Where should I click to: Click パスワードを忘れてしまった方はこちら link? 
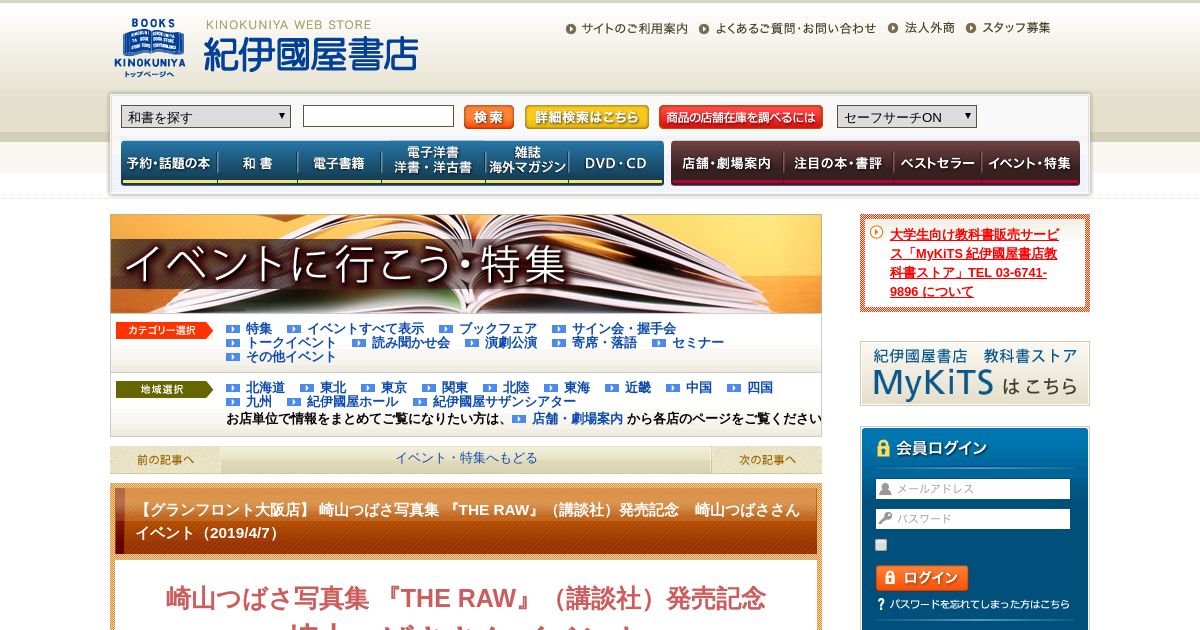coord(979,604)
